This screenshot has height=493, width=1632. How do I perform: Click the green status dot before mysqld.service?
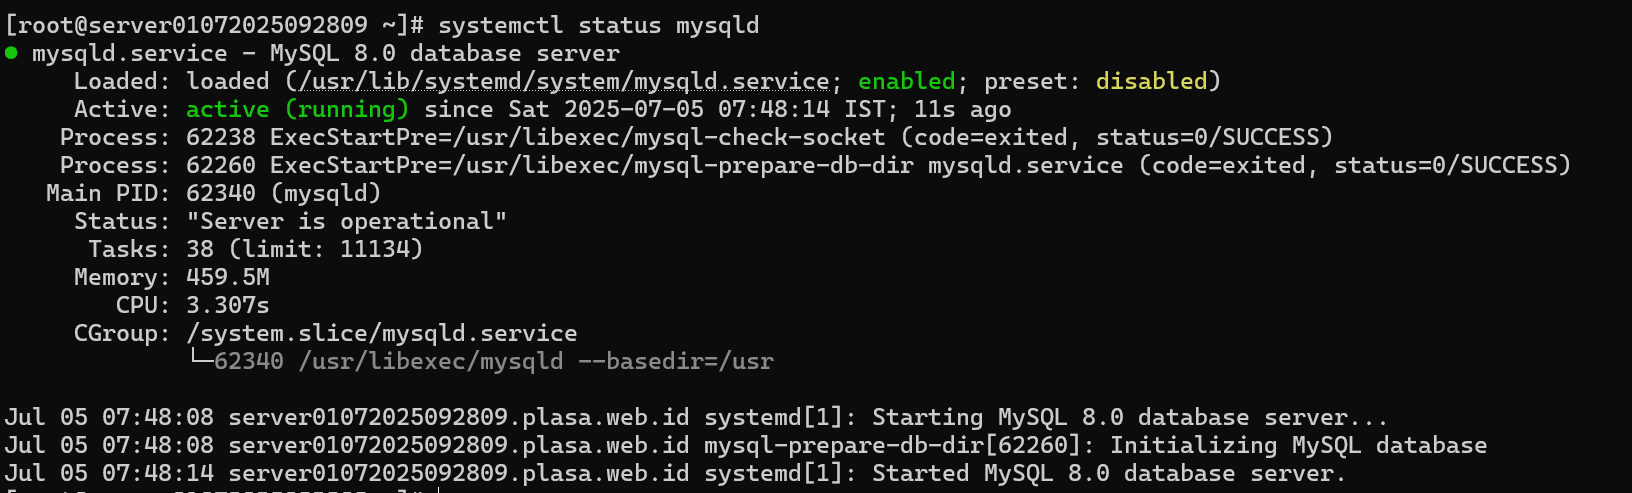pyautogui.click(x=11, y=53)
